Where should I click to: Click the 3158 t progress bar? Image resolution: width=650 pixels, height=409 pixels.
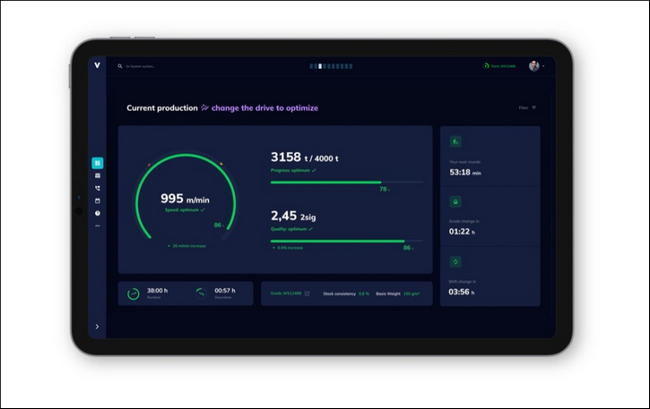pyautogui.click(x=347, y=182)
